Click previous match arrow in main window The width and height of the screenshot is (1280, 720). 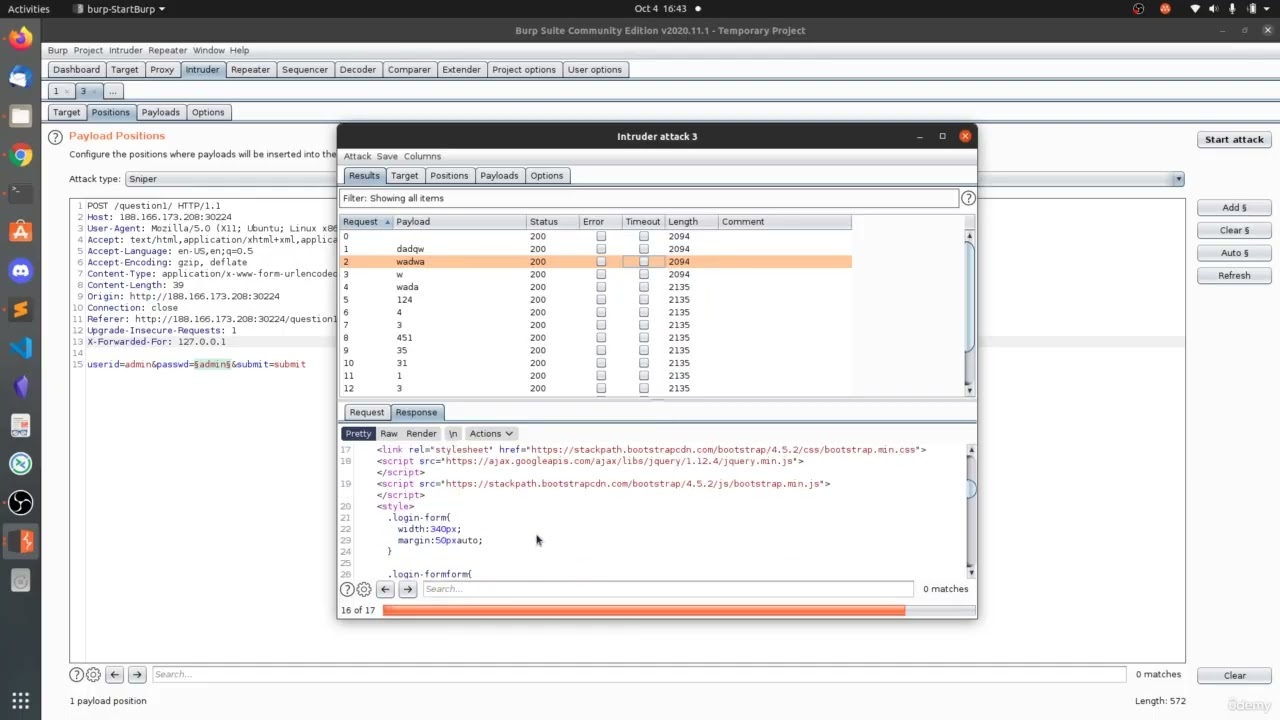click(x=114, y=675)
